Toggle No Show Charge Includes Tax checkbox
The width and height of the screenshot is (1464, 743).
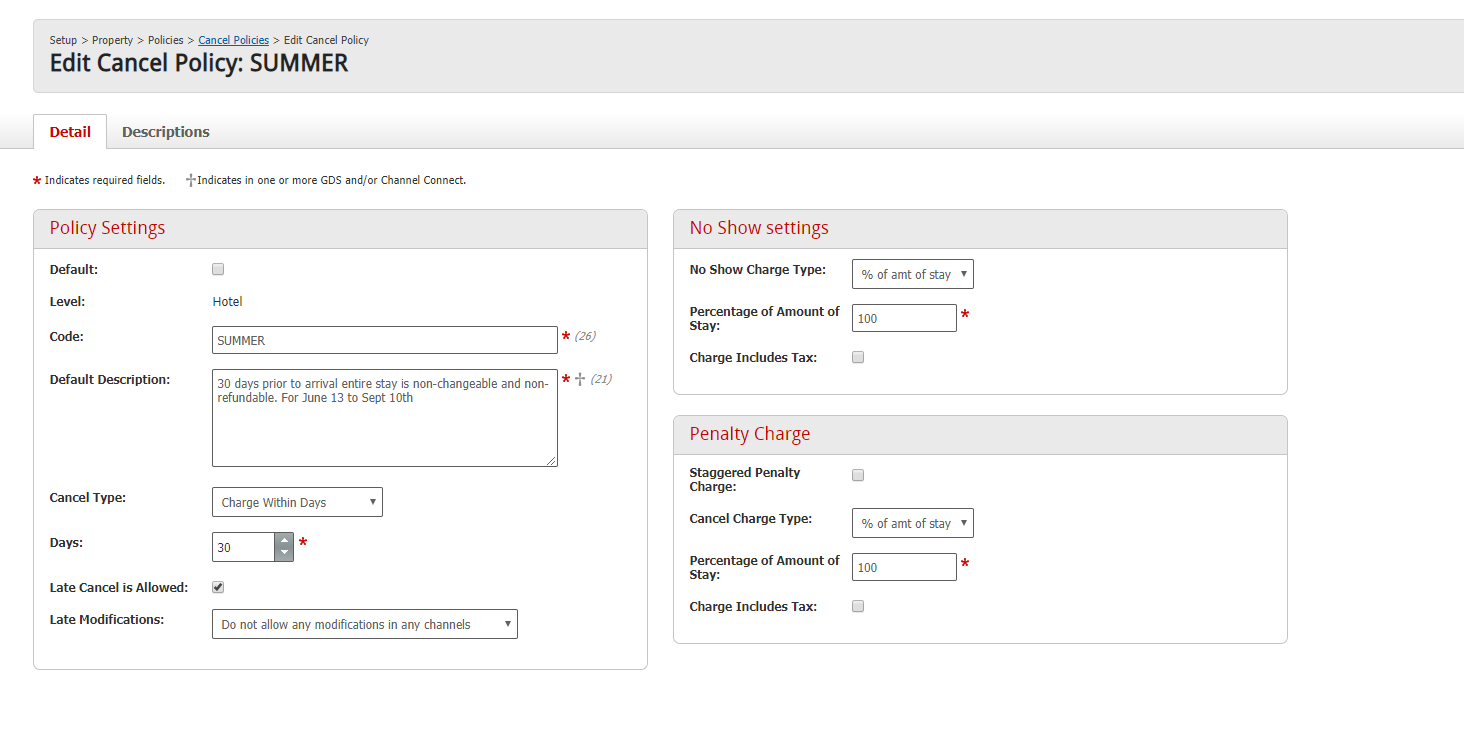tap(858, 357)
